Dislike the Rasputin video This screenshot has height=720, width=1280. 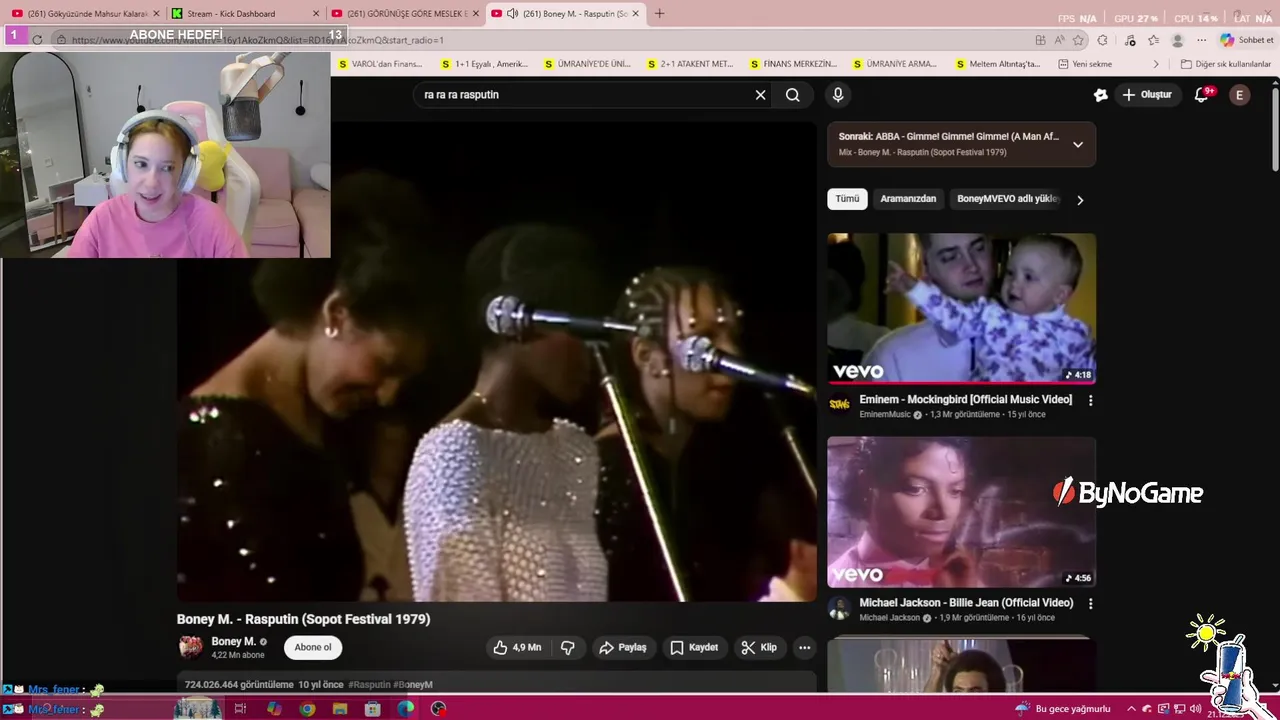(568, 647)
